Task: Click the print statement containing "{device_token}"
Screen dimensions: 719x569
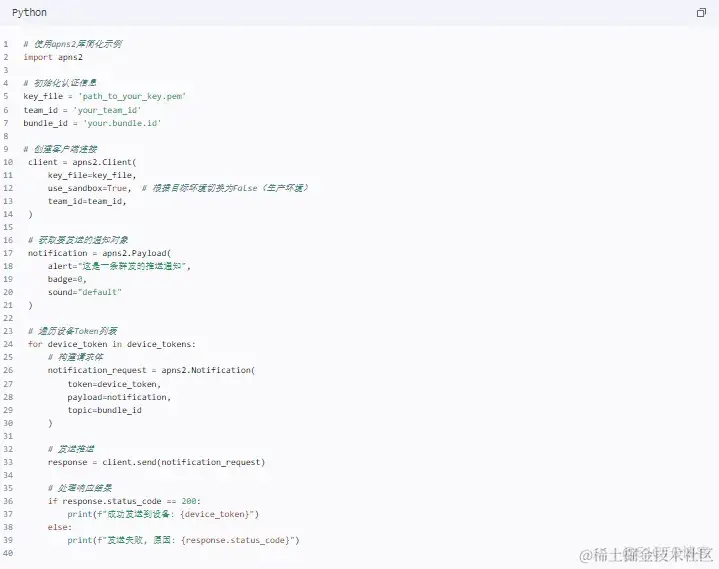Action: pyautogui.click(x=163, y=514)
